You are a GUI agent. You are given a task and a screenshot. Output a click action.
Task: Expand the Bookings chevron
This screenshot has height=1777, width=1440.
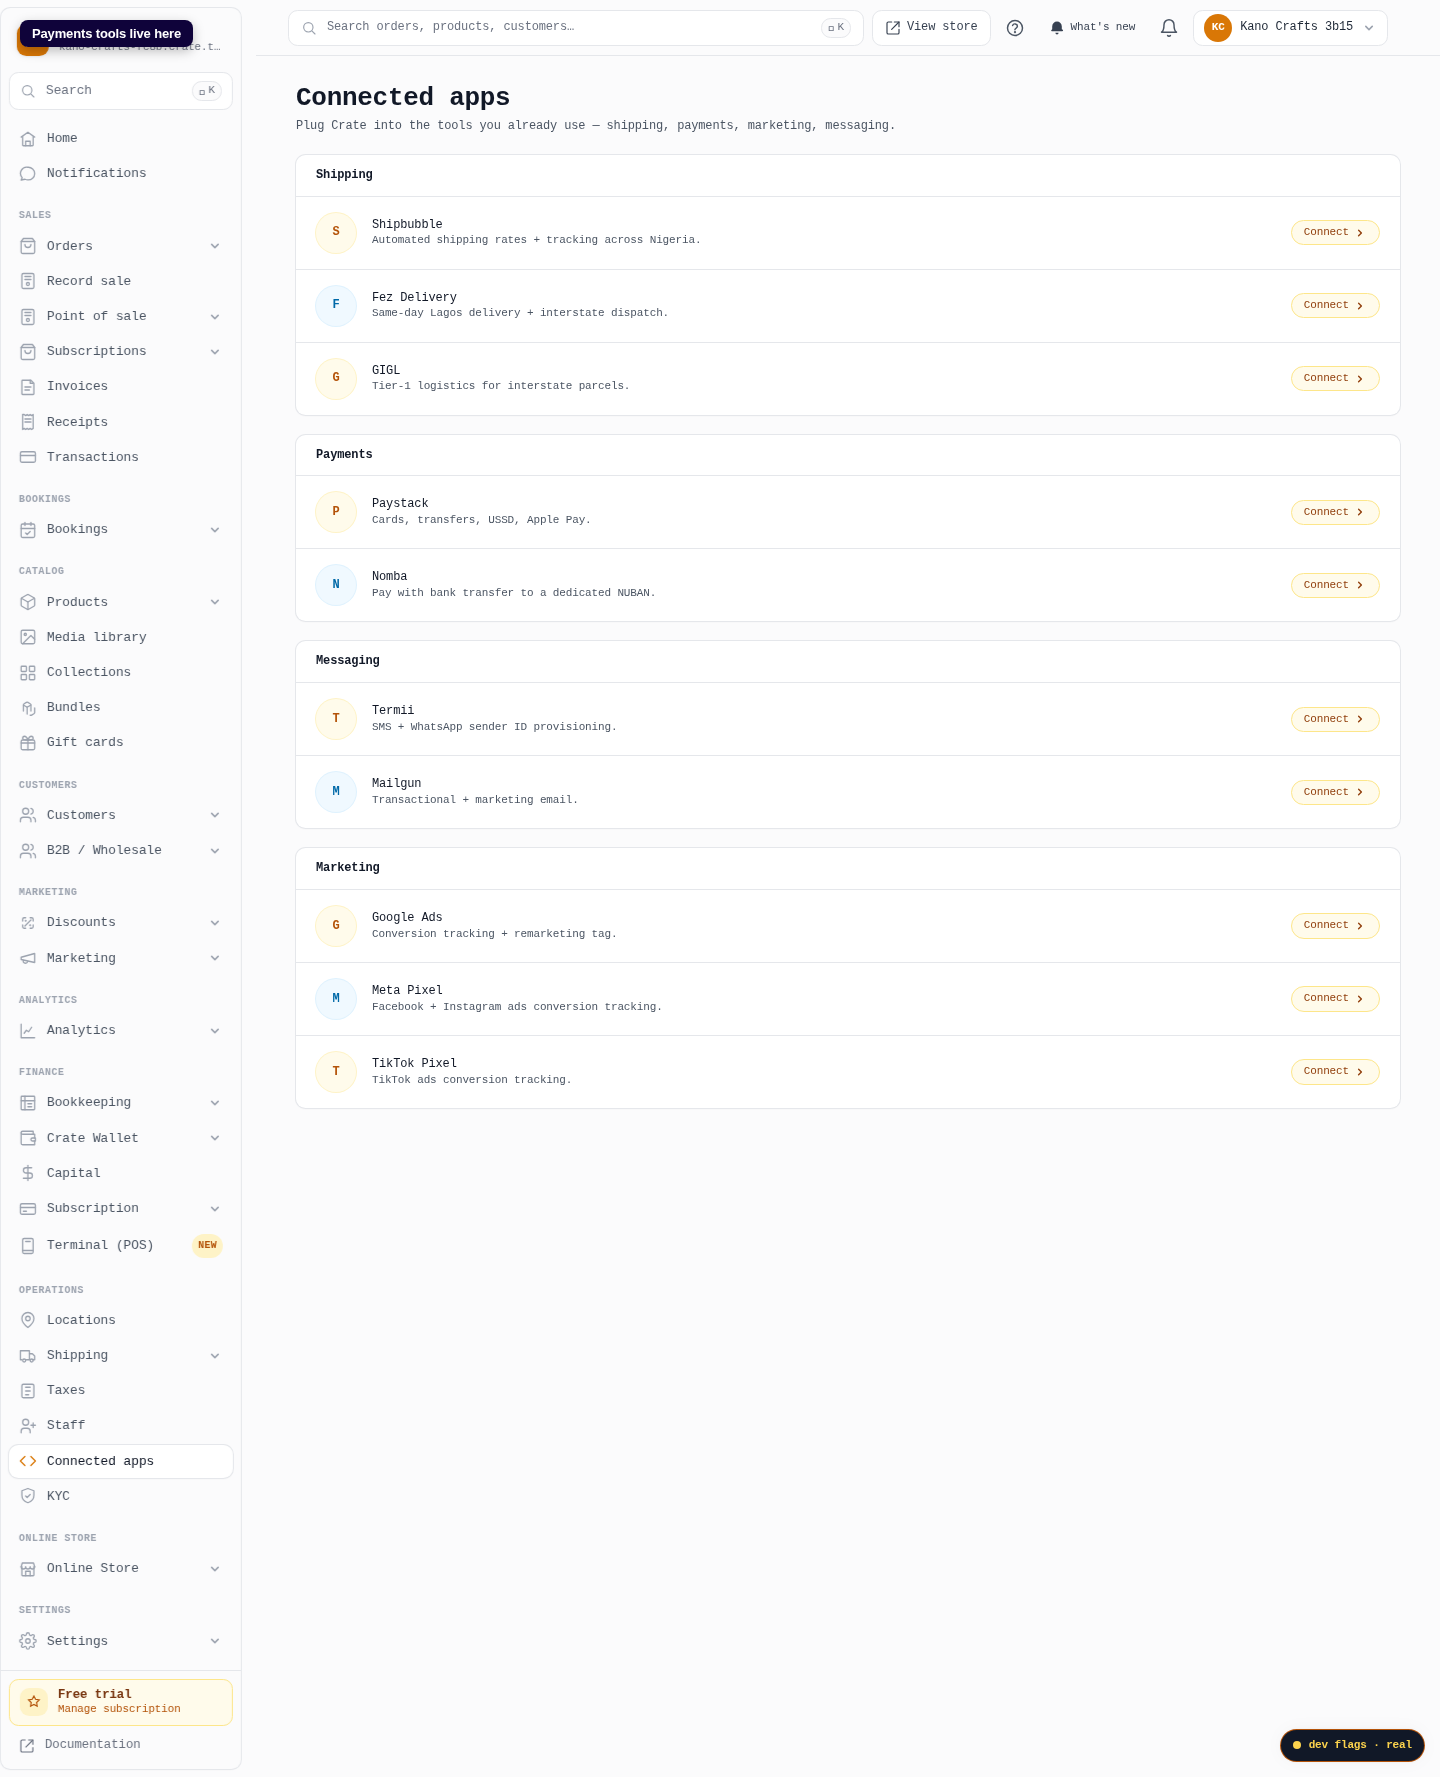point(215,530)
